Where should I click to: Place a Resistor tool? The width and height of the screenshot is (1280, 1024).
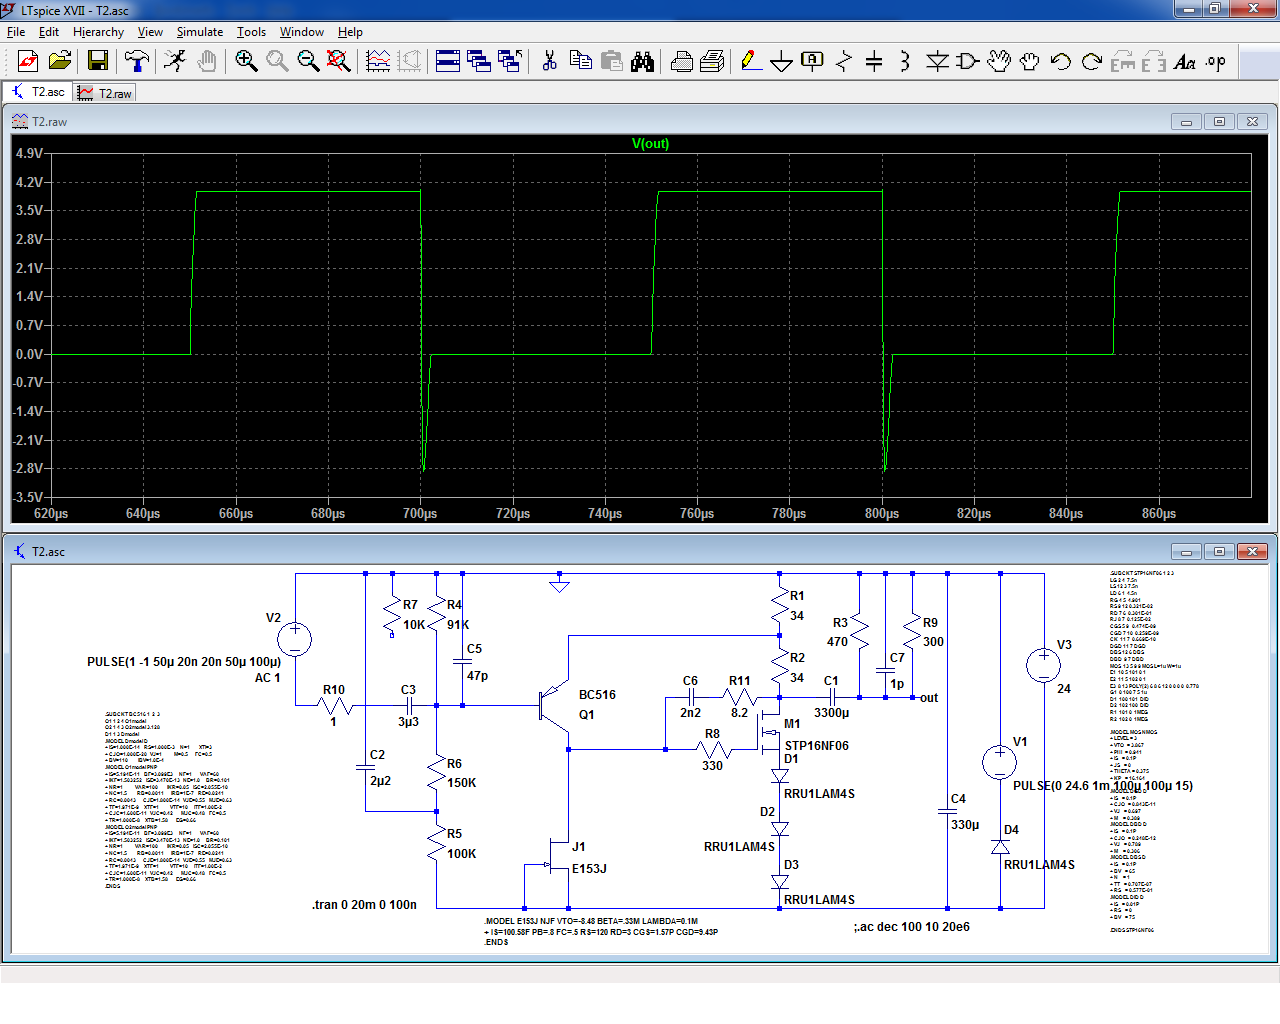tap(844, 61)
